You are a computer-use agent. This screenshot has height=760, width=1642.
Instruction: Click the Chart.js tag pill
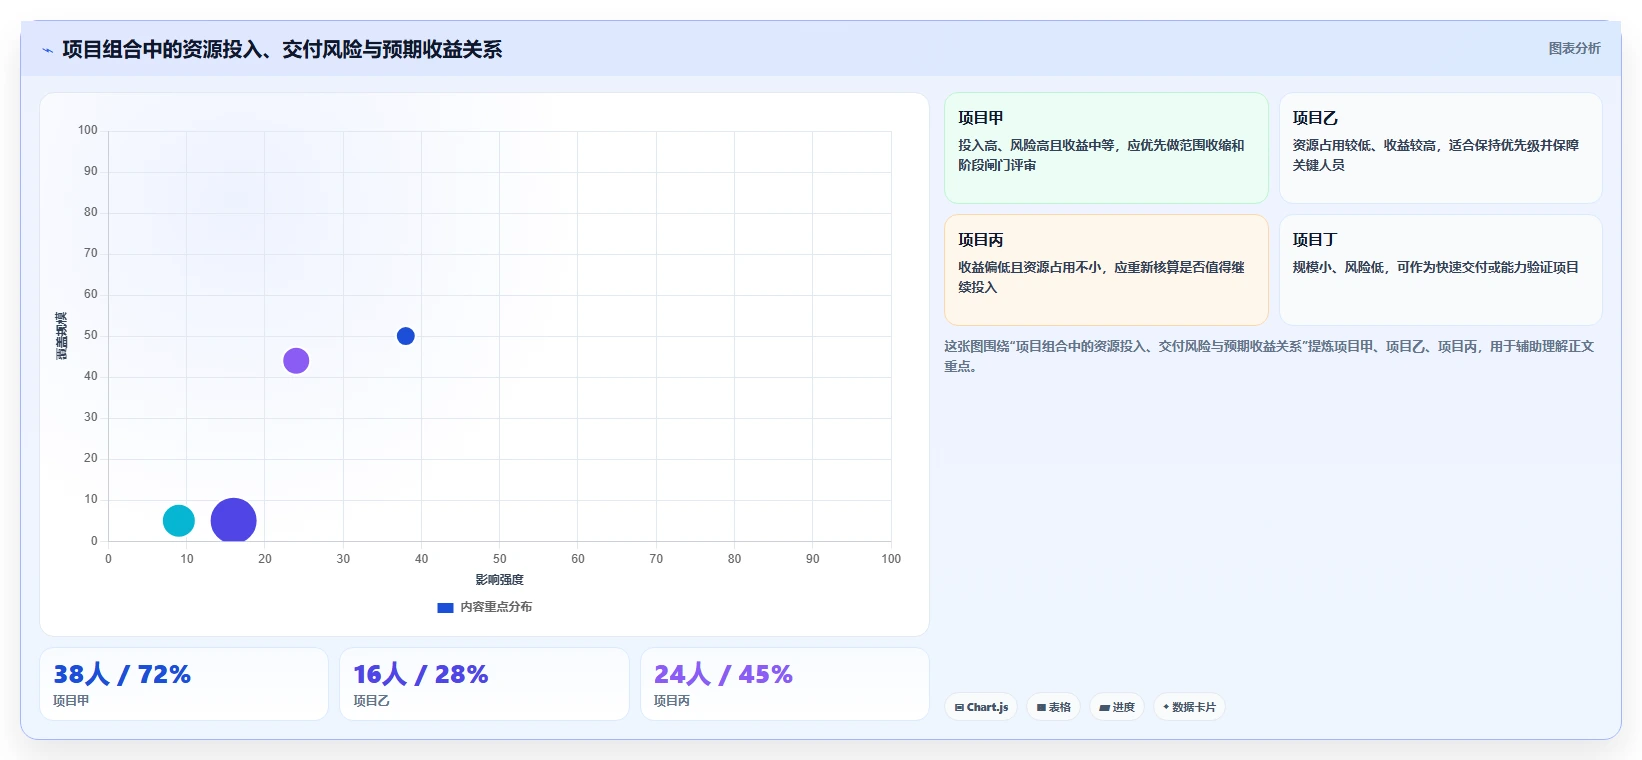pyautogui.click(x=981, y=707)
